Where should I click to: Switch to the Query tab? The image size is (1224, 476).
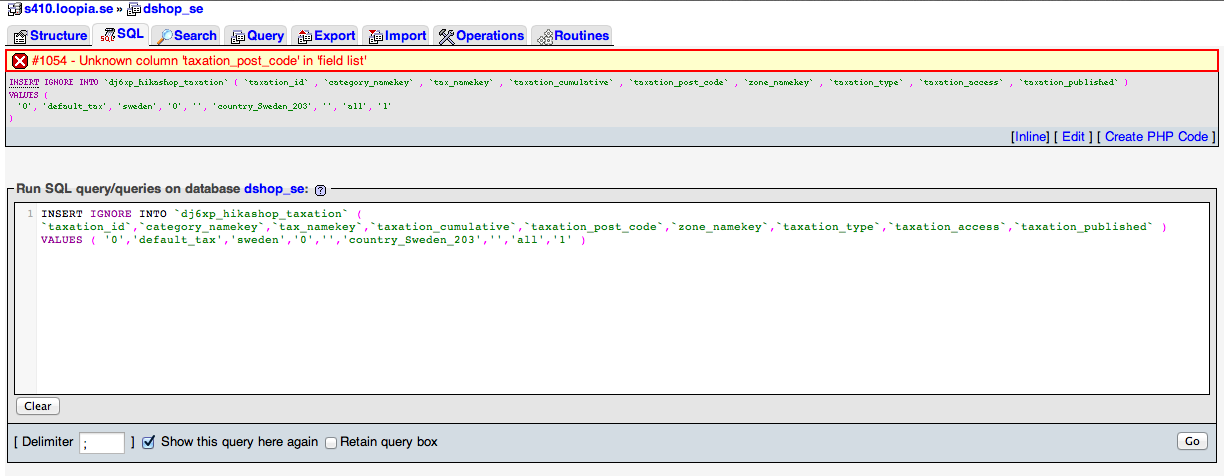[x=256, y=36]
